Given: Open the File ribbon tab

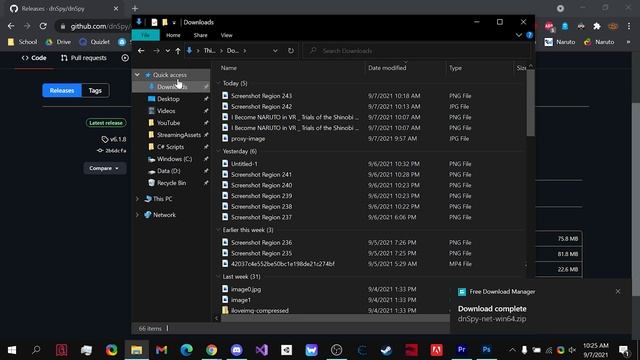Looking at the screenshot, I should coord(145,35).
